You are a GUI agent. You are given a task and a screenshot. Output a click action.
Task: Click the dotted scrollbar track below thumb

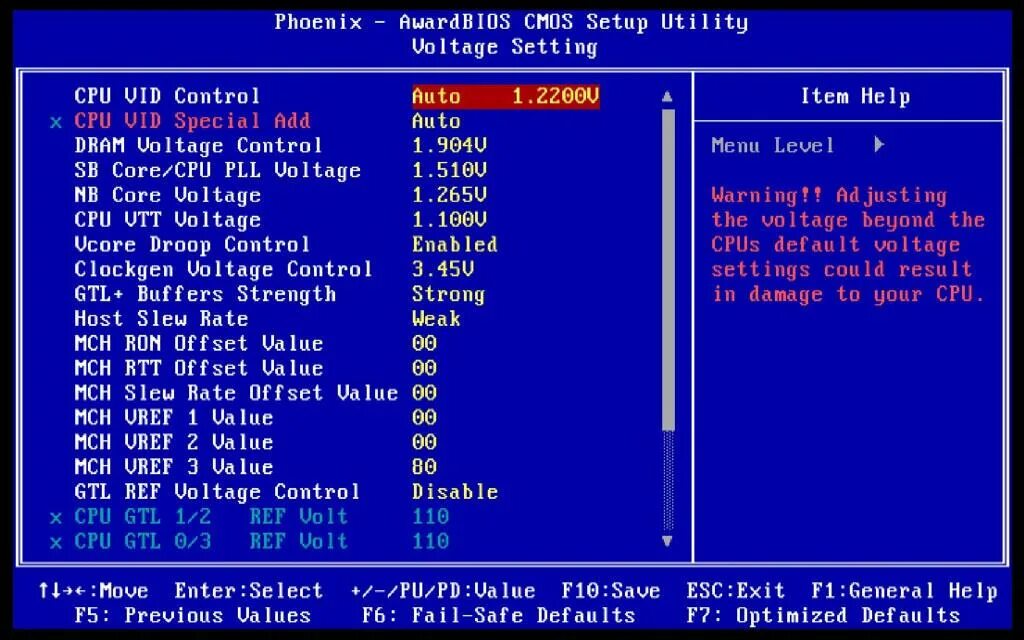[667, 480]
